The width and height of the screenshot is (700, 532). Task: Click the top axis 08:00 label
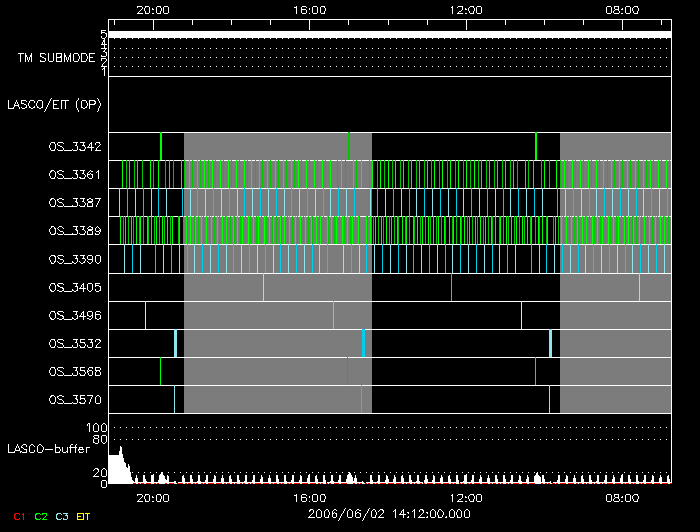pos(622,10)
